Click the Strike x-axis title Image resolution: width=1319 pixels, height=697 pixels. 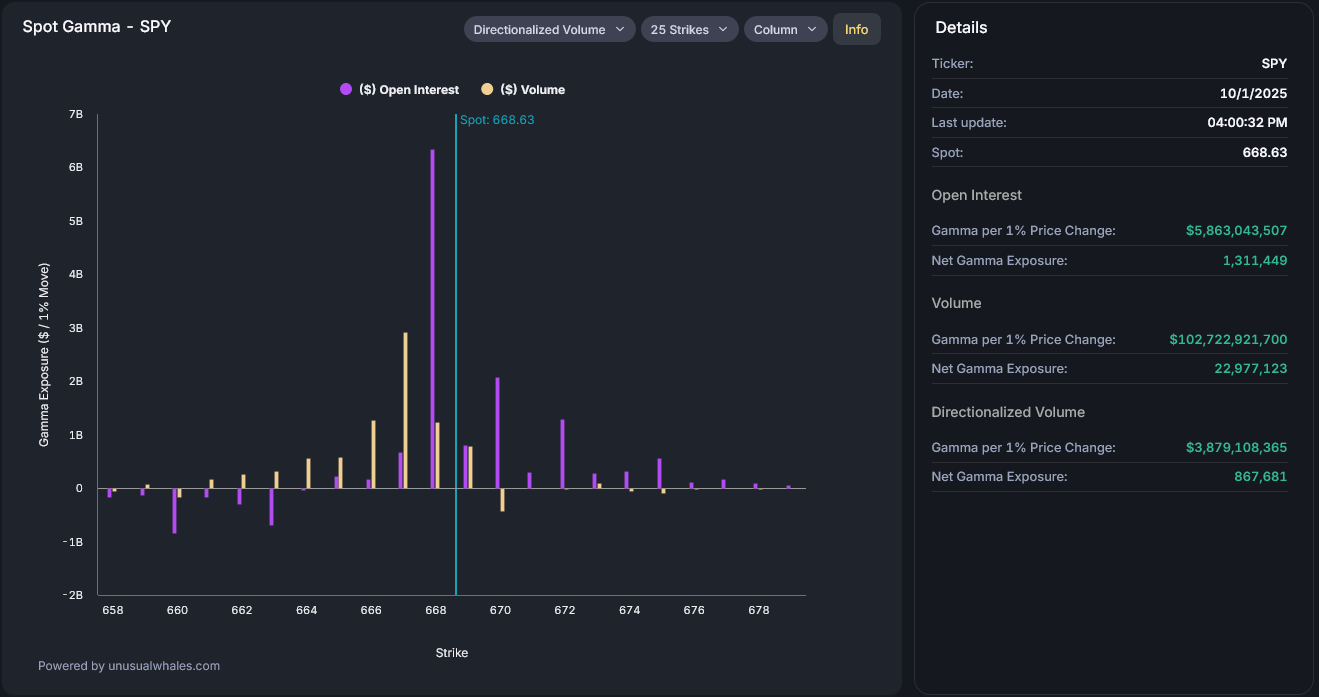pyautogui.click(x=451, y=653)
